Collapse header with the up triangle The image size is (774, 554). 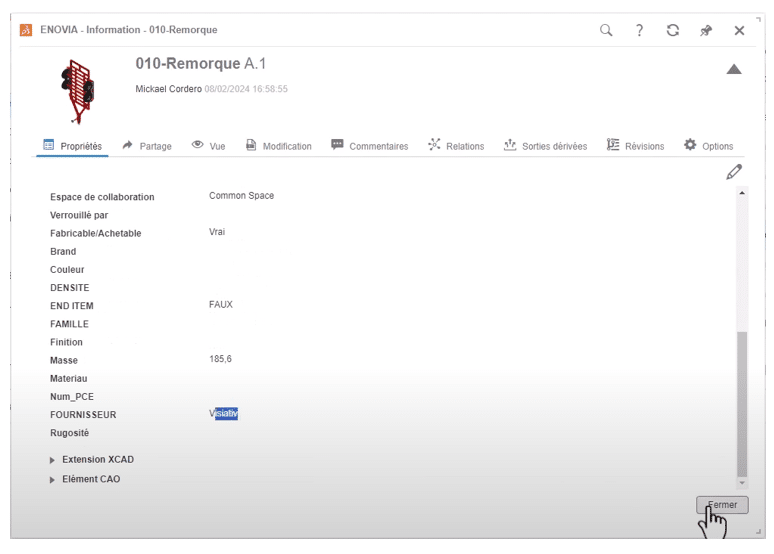click(x=733, y=69)
